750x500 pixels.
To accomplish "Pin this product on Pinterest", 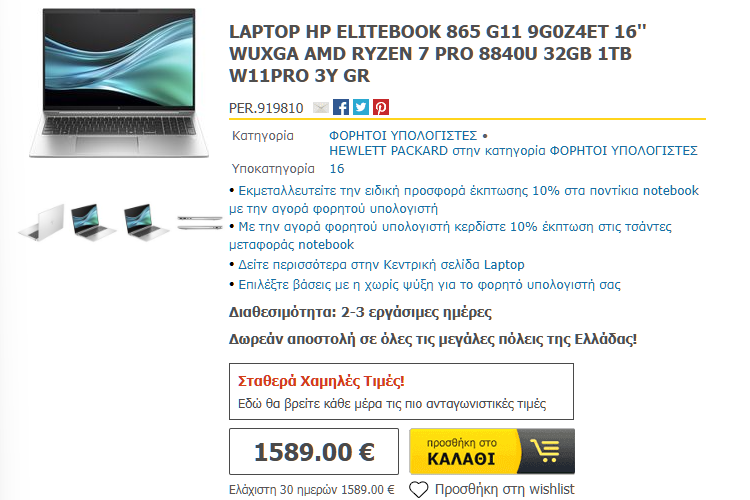I will (381, 107).
